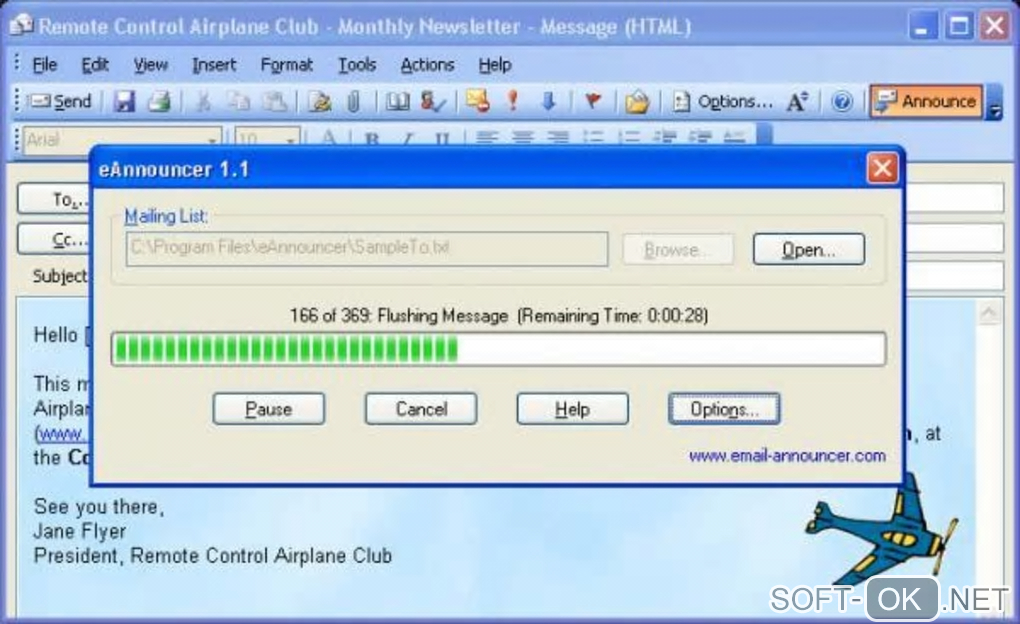The image size is (1020, 624).
Task: Open Help with the blue question mark icon
Action: point(842,102)
